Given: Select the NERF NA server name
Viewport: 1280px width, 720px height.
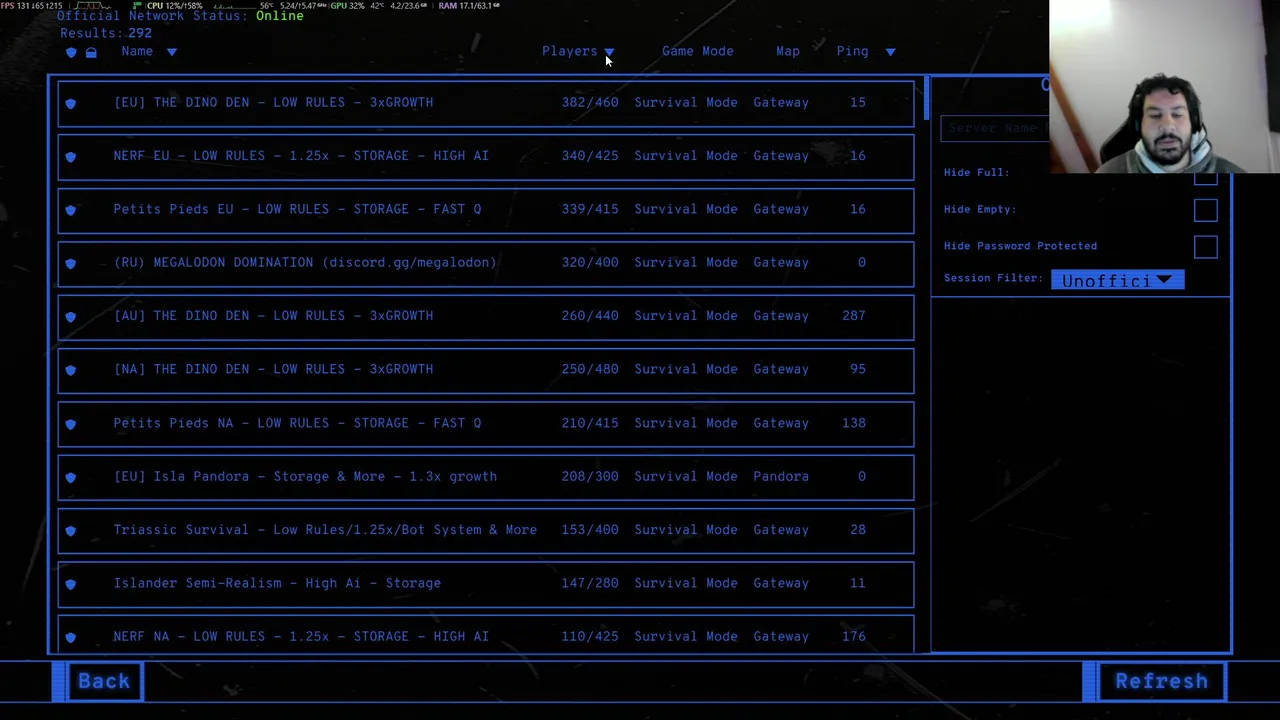Looking at the screenshot, I should (x=301, y=636).
